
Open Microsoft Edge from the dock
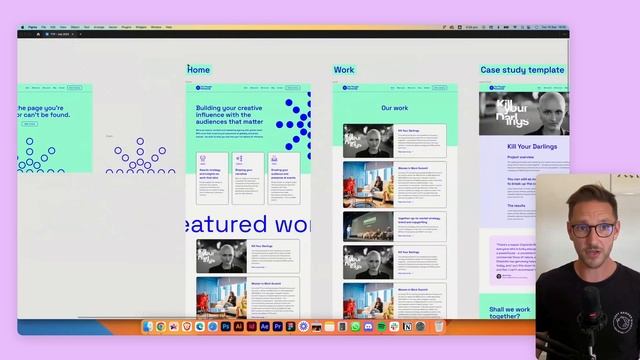click(x=200, y=327)
